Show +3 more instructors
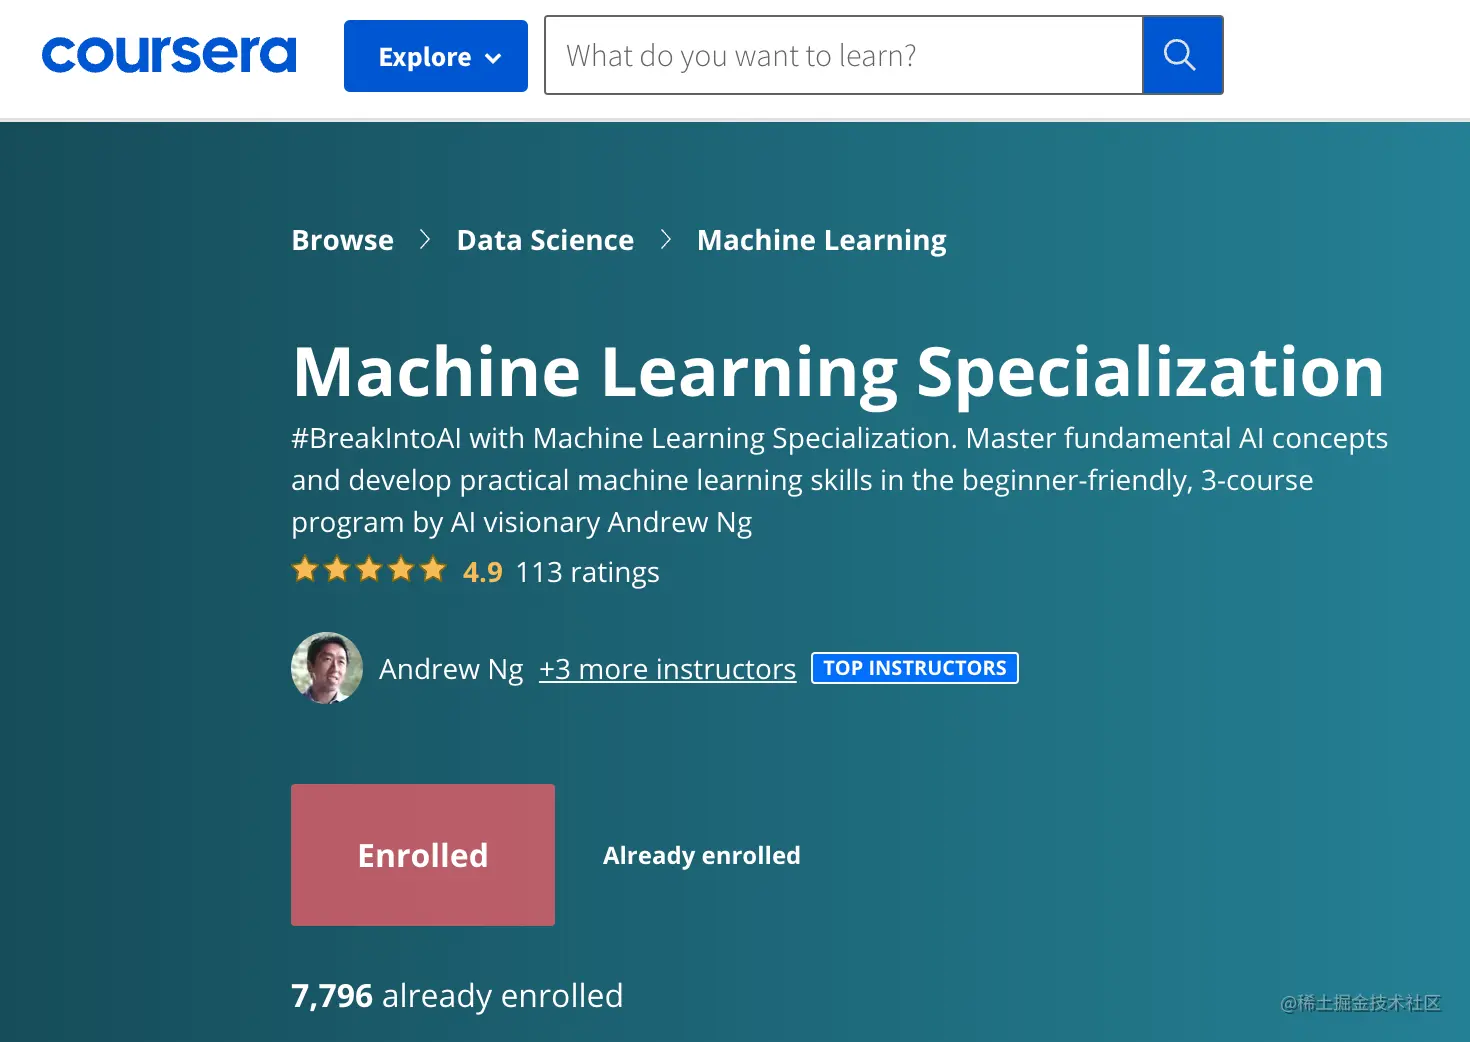 pyautogui.click(x=668, y=669)
